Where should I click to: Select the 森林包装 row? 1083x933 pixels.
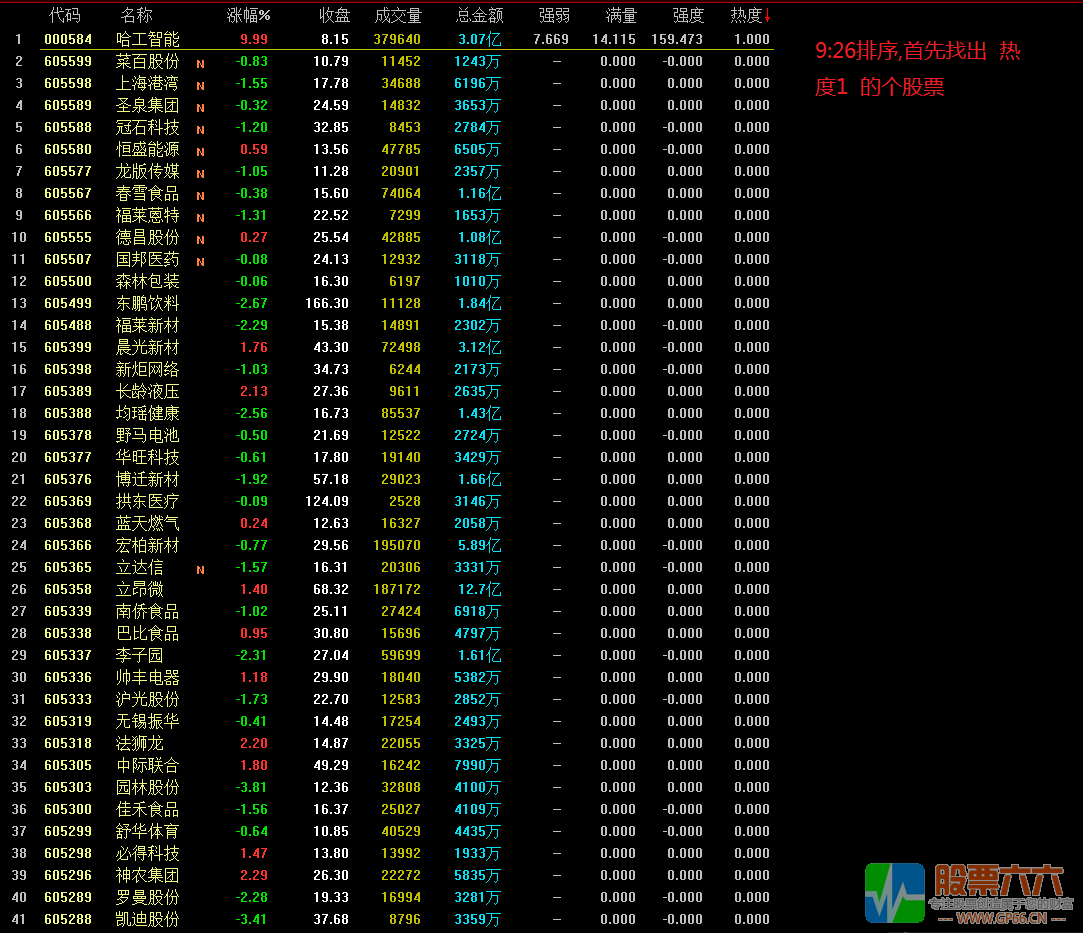tap(391, 281)
